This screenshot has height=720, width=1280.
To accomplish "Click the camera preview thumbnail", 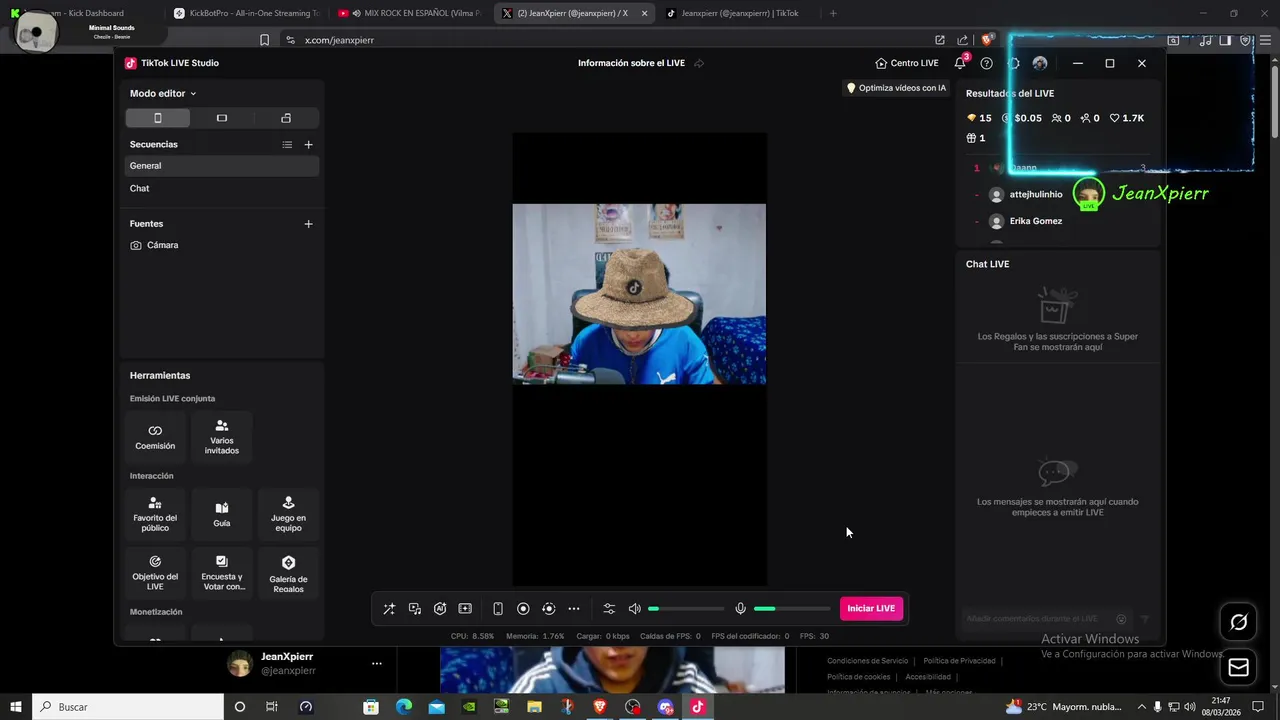I will click(639, 294).
